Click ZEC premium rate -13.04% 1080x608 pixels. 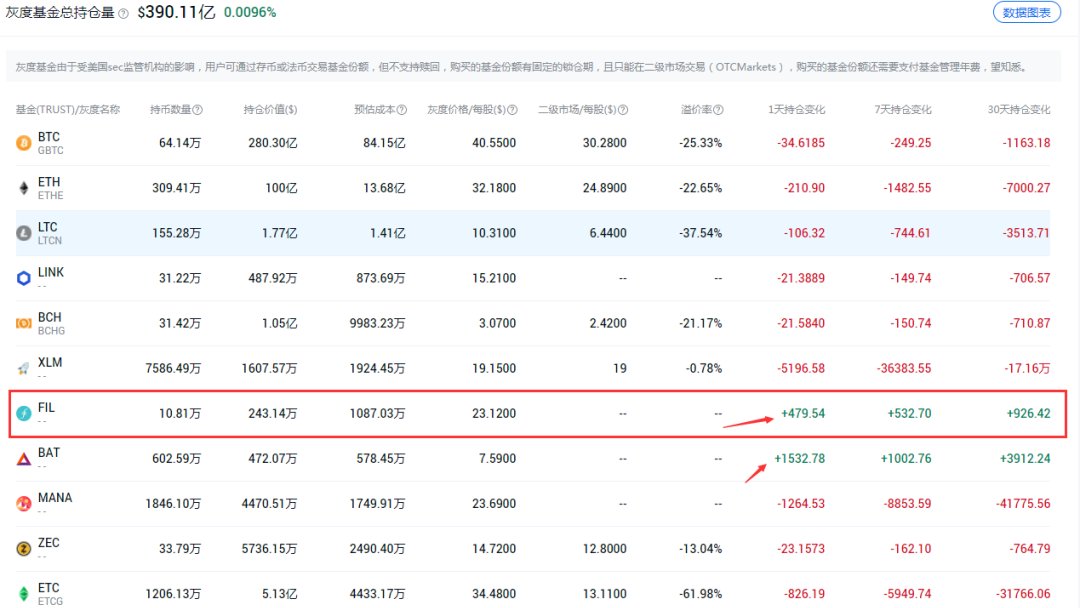click(x=700, y=549)
